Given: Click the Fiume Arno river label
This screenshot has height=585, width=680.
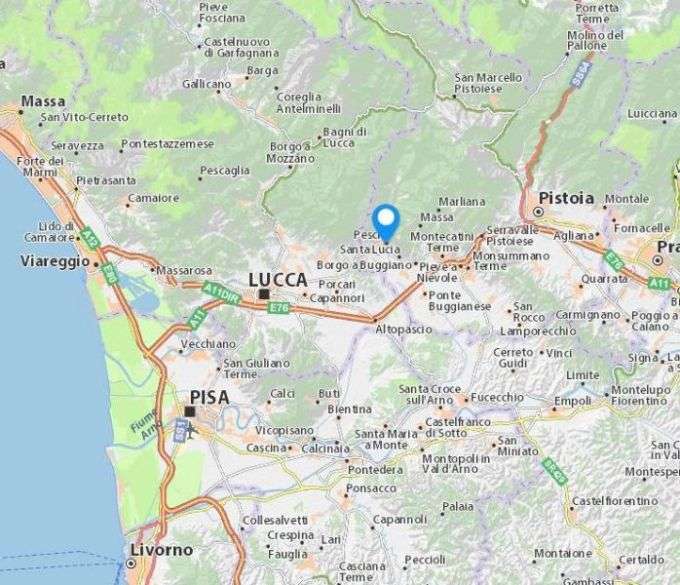Looking at the screenshot, I should pyautogui.click(x=146, y=424).
